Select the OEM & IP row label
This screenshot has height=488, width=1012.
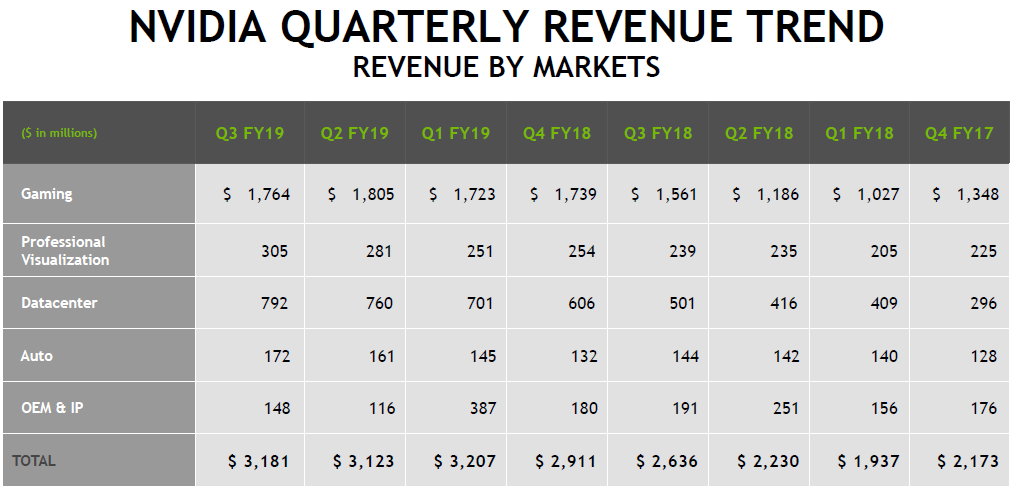52,408
